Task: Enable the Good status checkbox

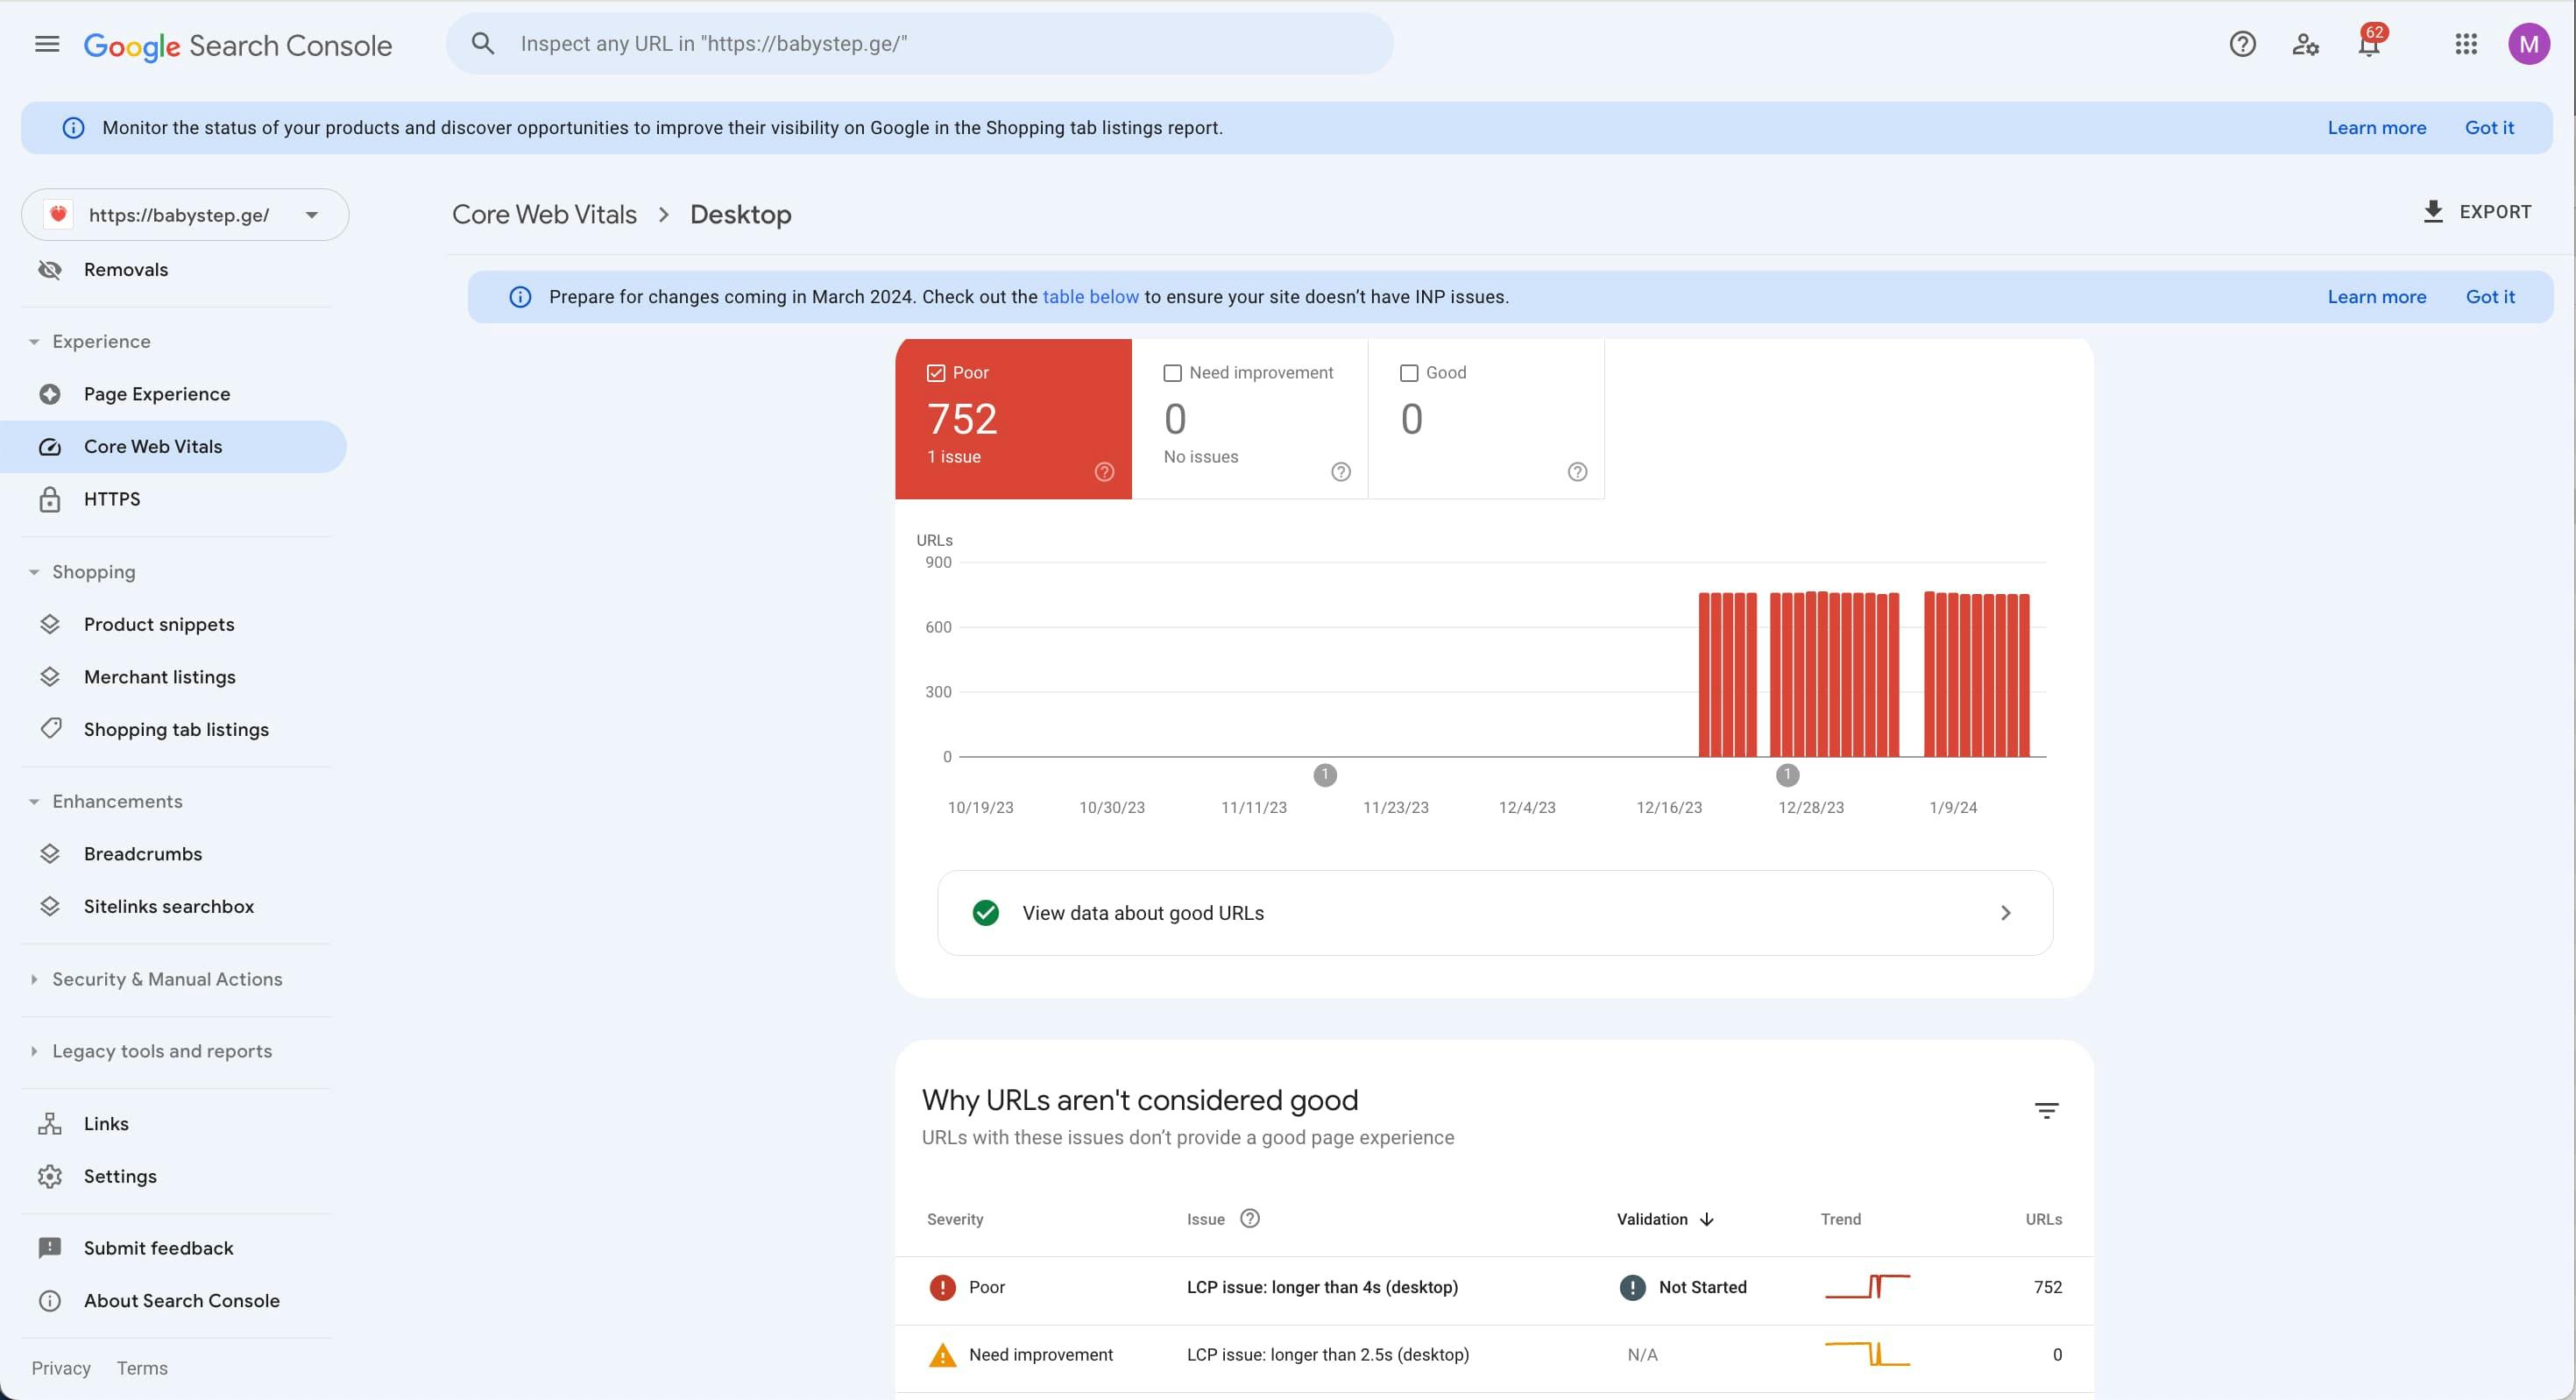Action: 1409,373
